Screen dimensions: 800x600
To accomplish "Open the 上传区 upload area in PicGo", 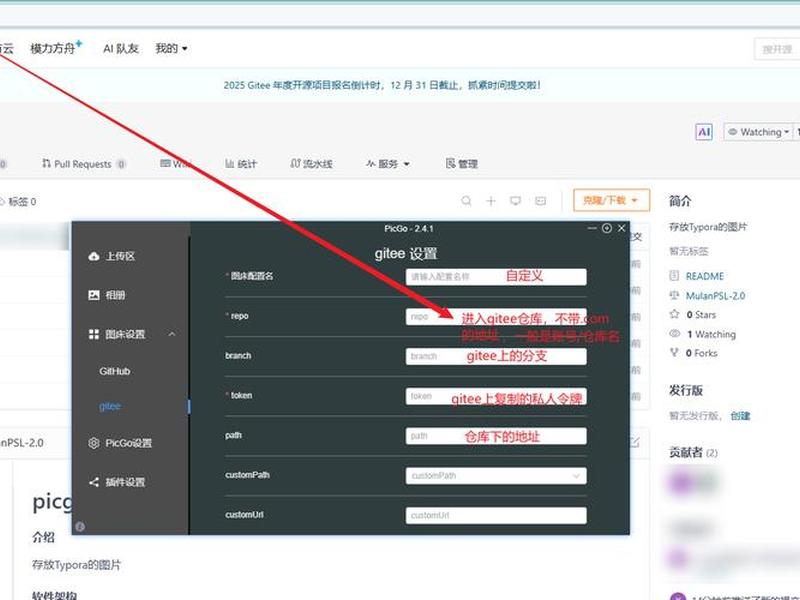I will pos(111,256).
